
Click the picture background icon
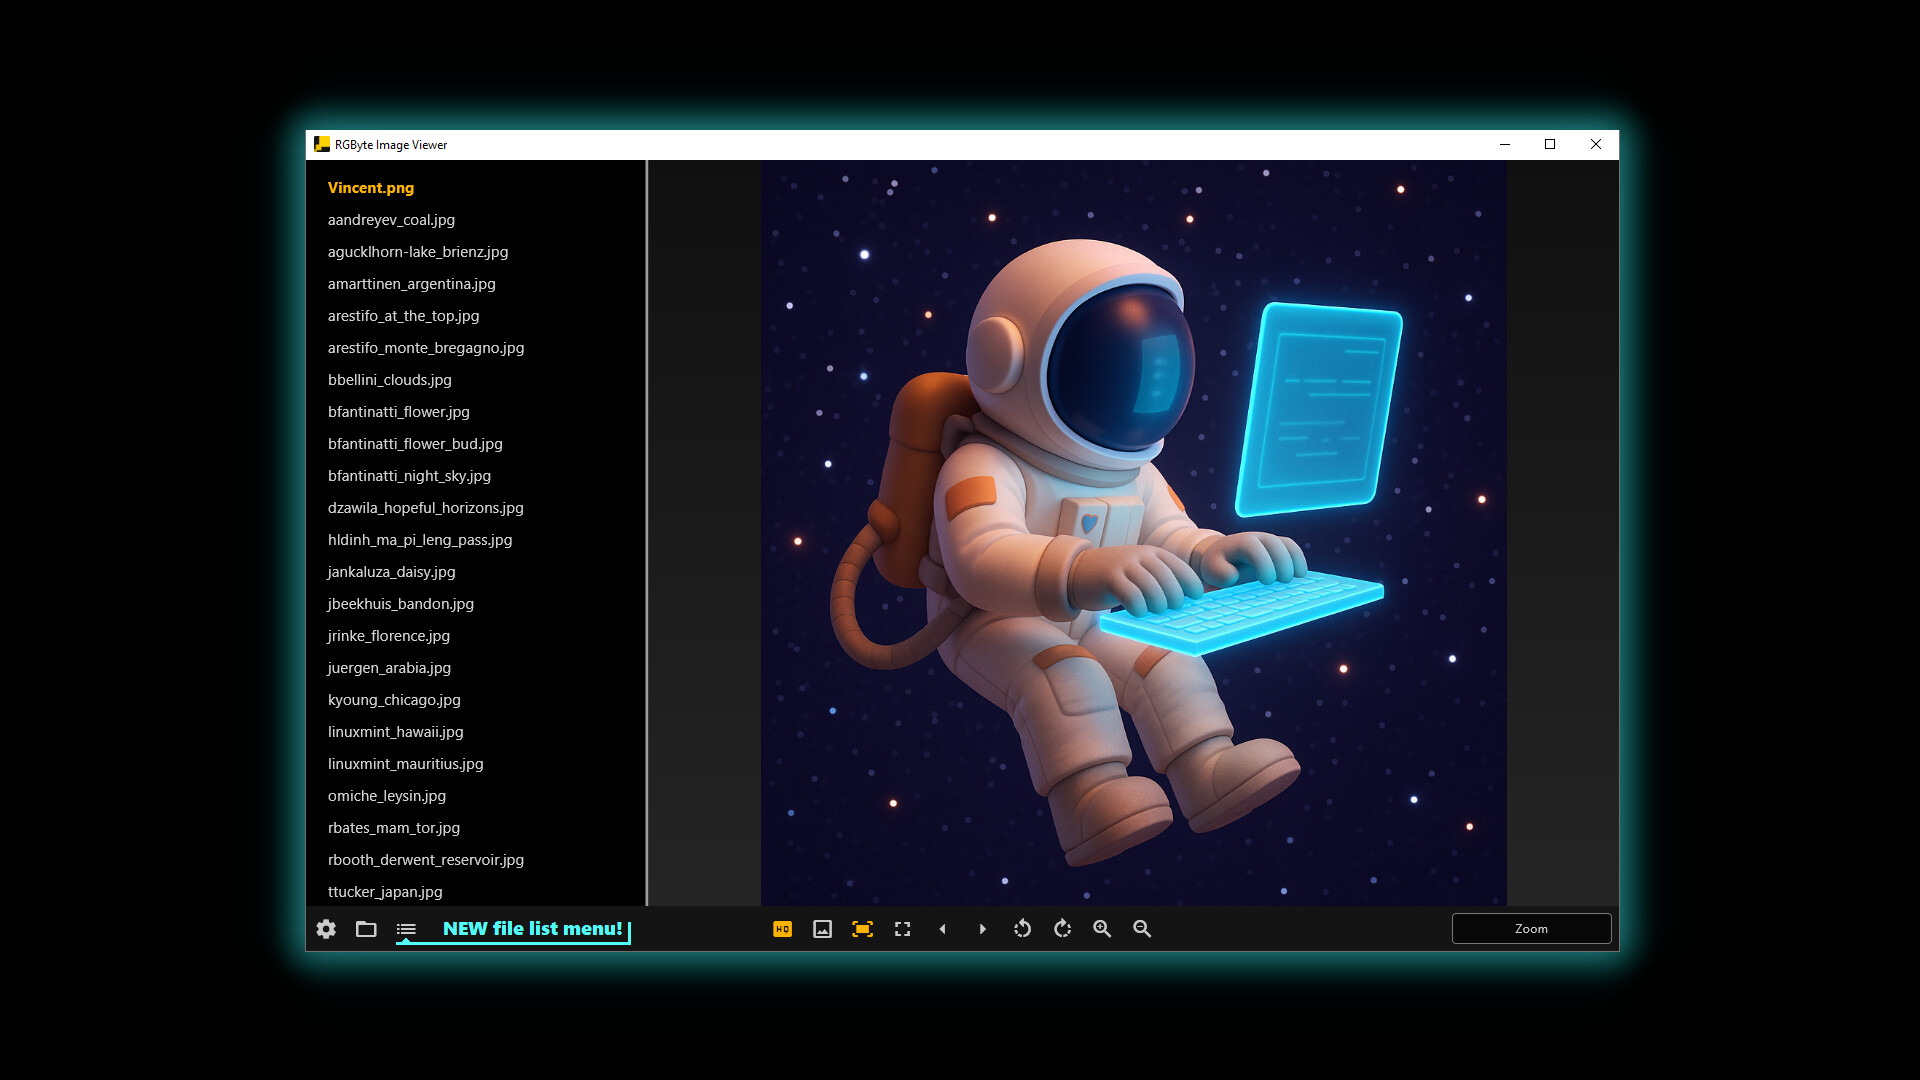coord(822,929)
